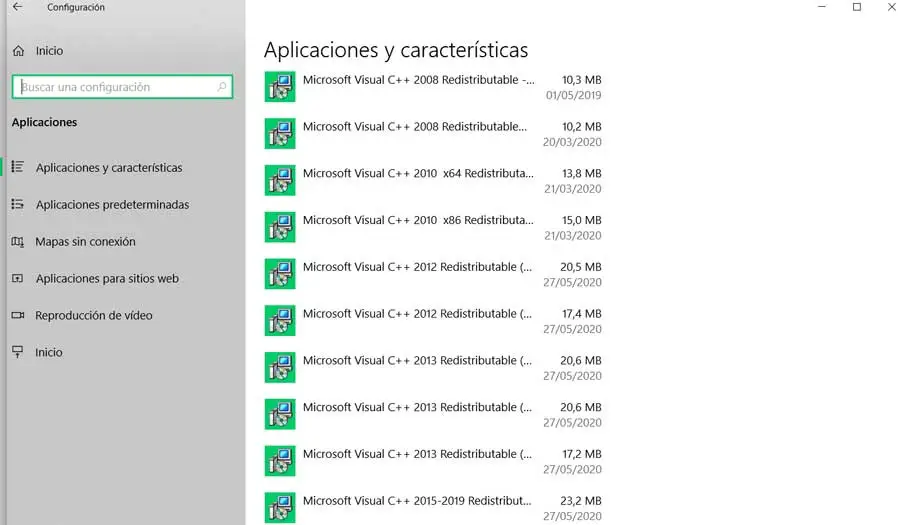The image size is (900, 525).
Task: Maximize the Configuración window
Action: 857,7
